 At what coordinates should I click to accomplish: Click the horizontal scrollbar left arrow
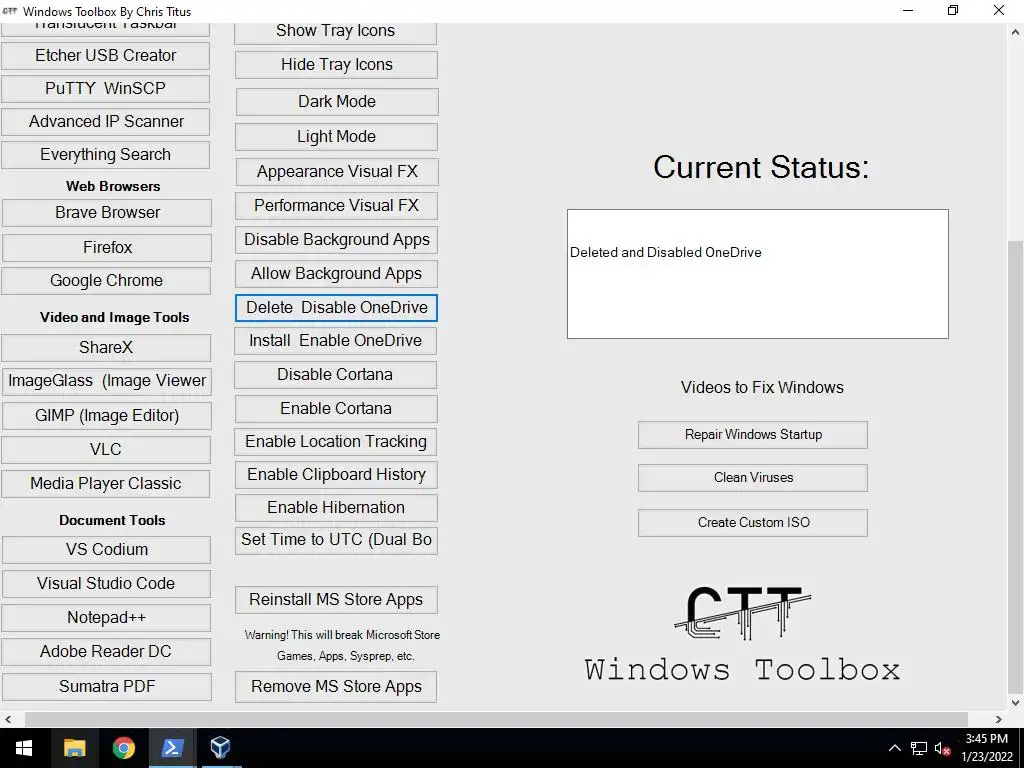tap(8, 719)
